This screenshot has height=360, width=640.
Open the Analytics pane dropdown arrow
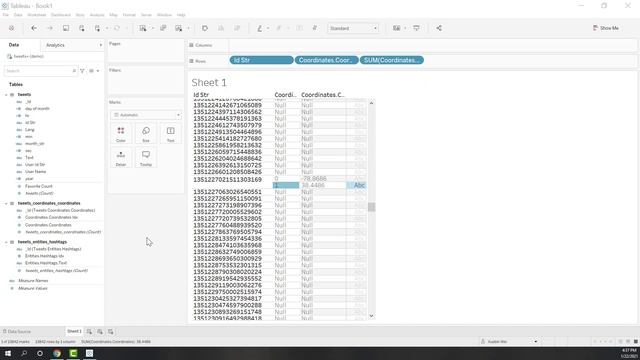click(x=100, y=45)
